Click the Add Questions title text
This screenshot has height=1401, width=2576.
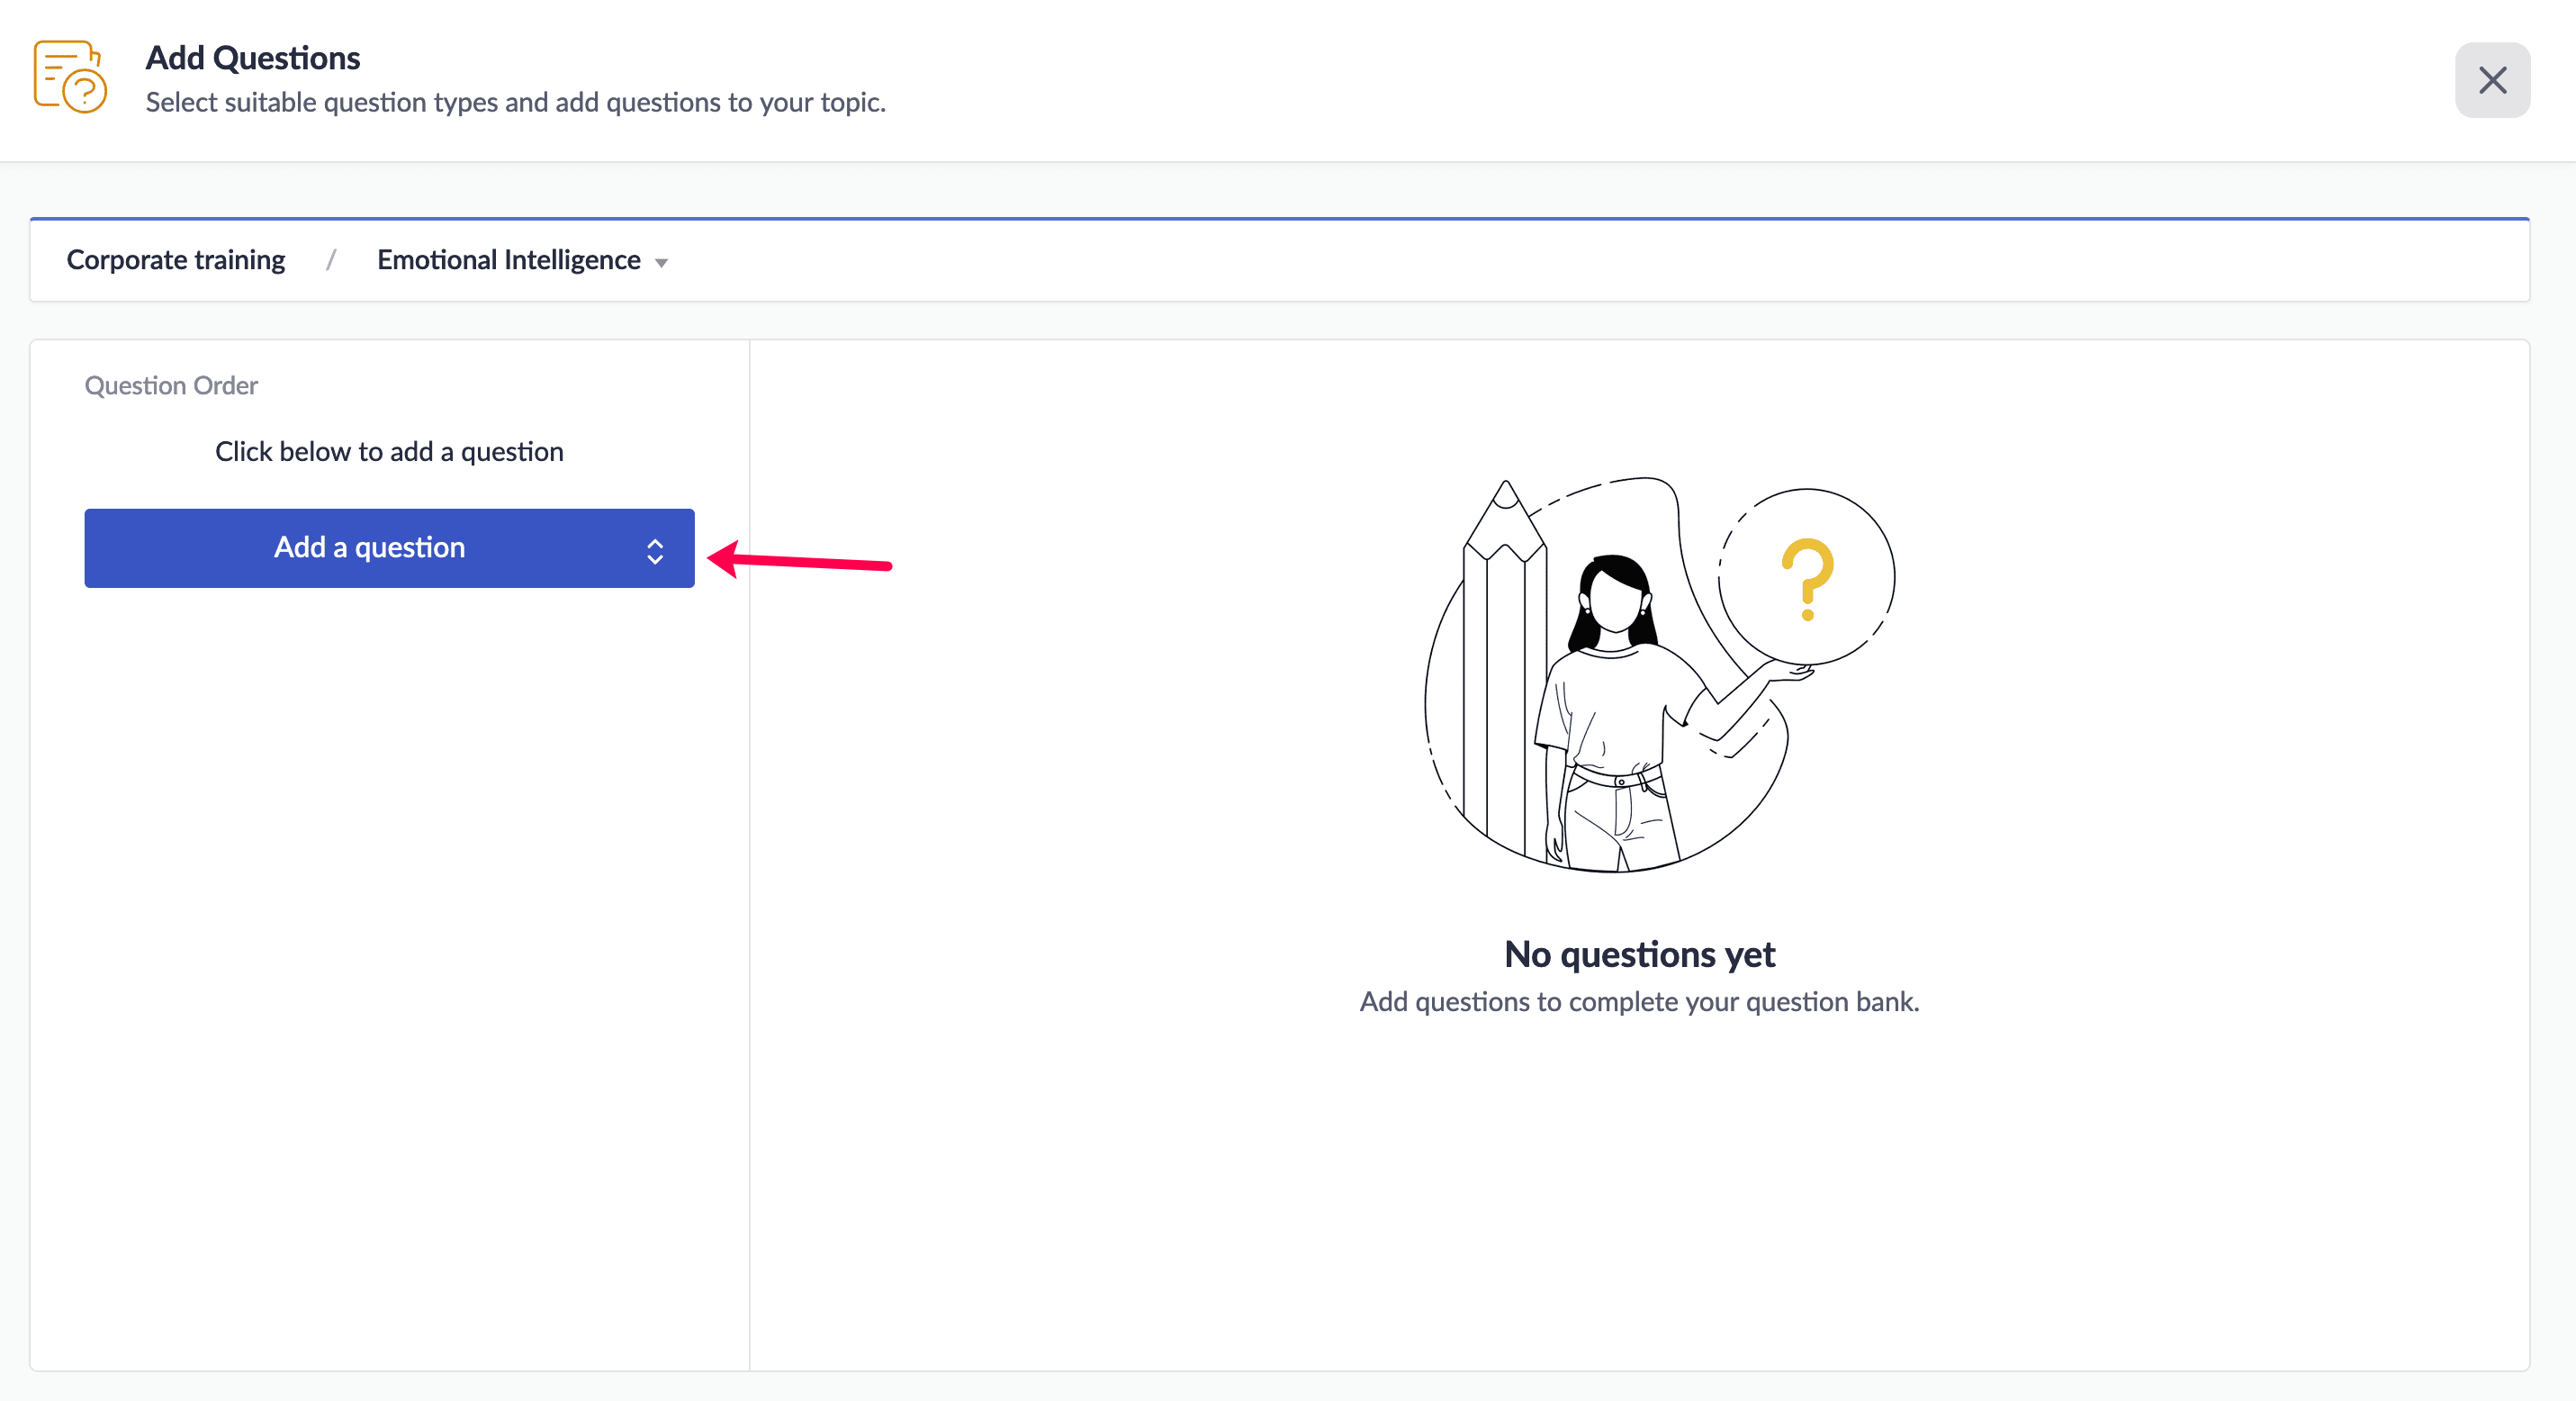(253, 58)
